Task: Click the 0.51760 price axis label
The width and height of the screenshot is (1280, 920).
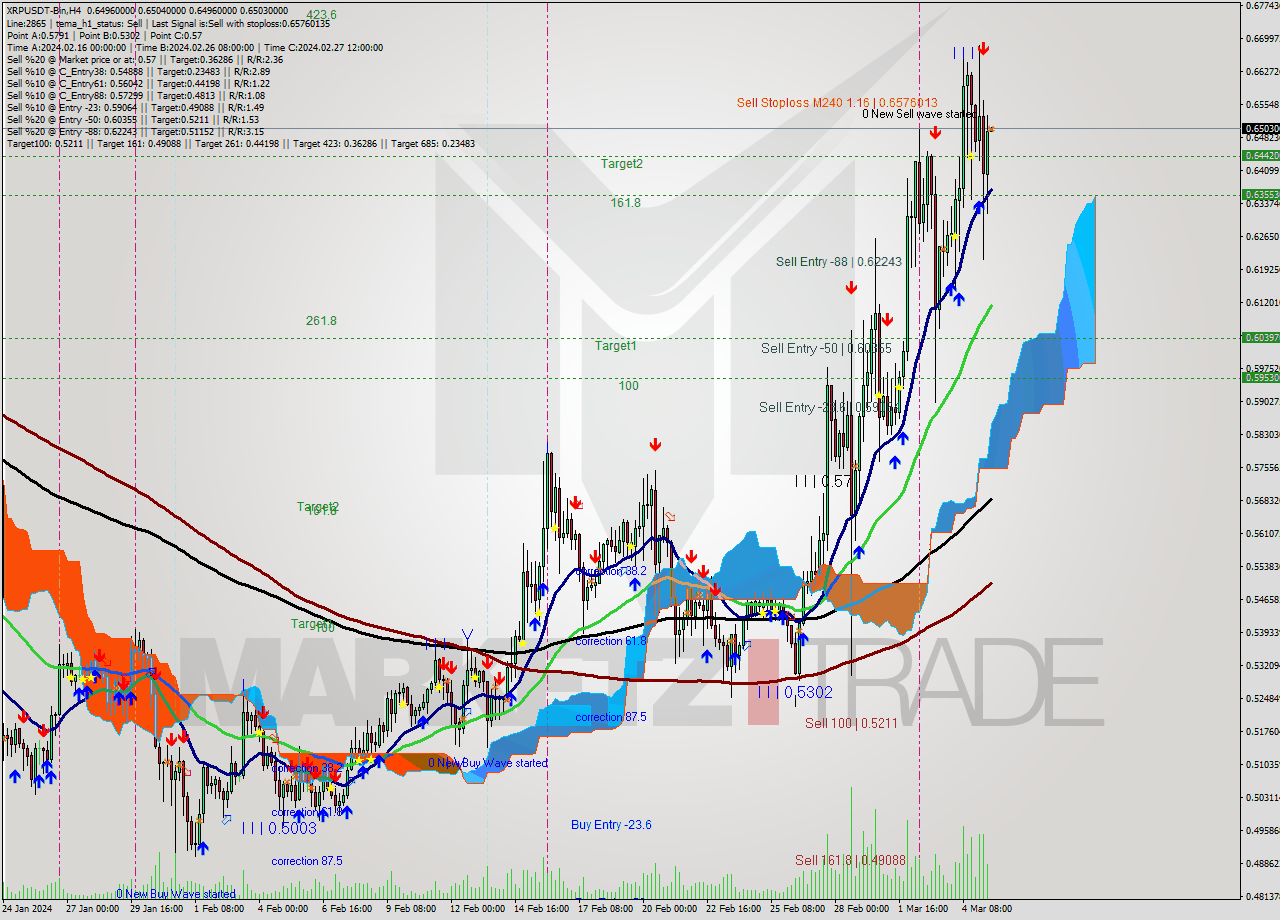Action: click(x=1262, y=731)
